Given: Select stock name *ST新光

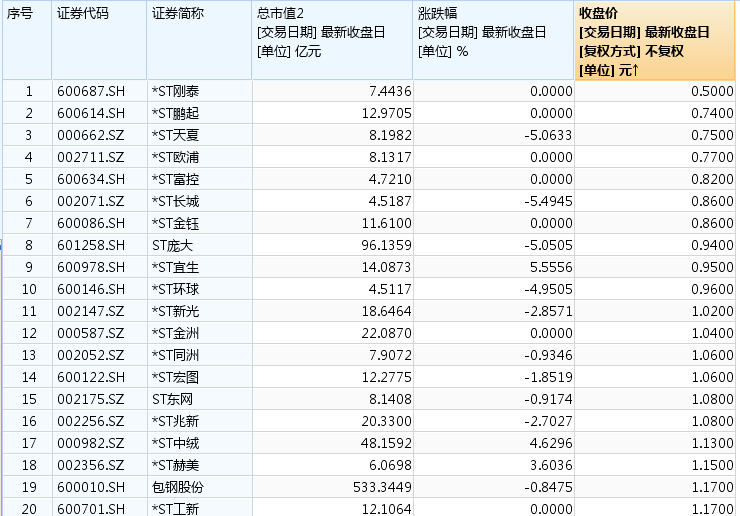Looking at the screenshot, I should [x=176, y=311].
